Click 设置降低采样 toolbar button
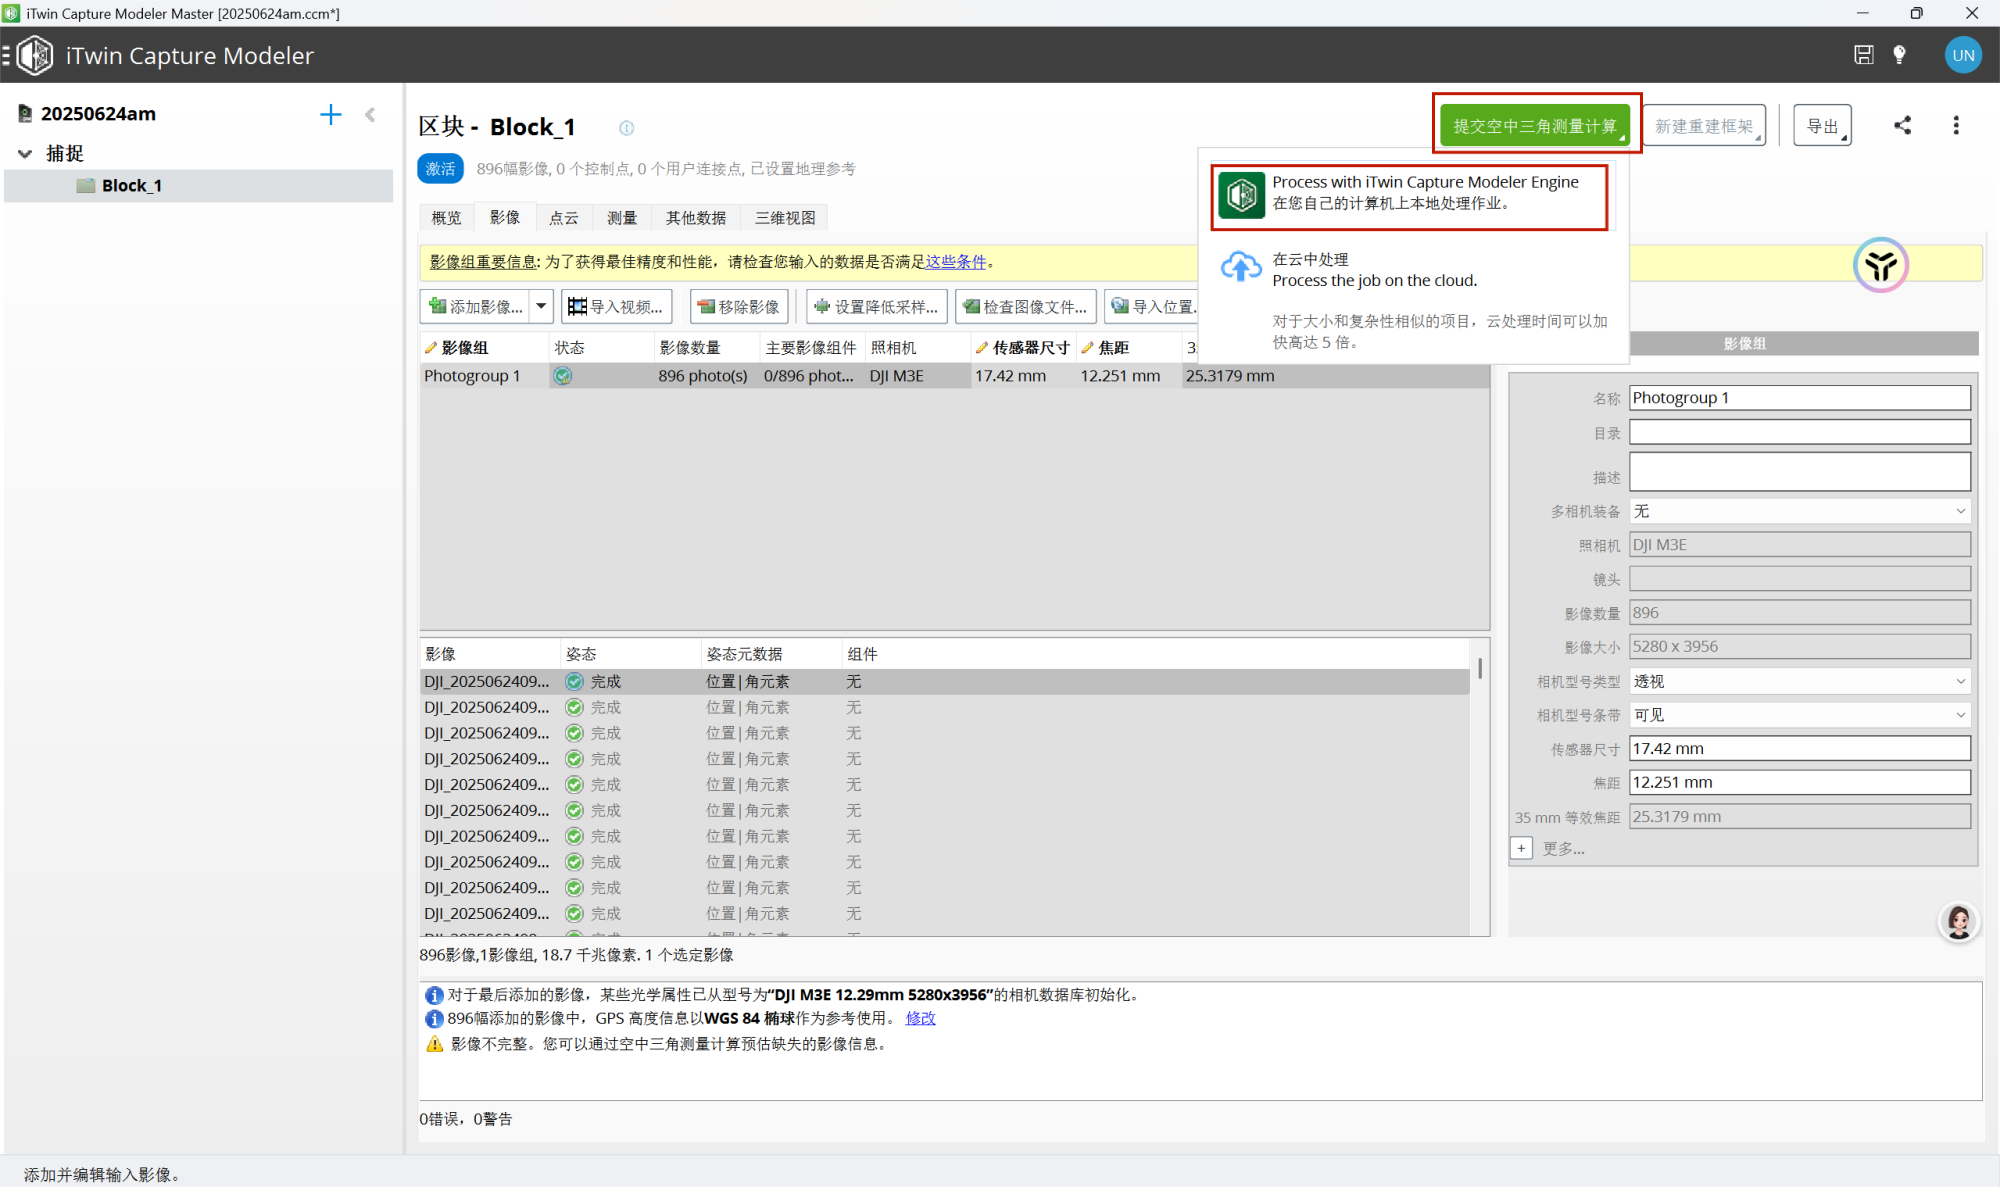 pyautogui.click(x=877, y=306)
